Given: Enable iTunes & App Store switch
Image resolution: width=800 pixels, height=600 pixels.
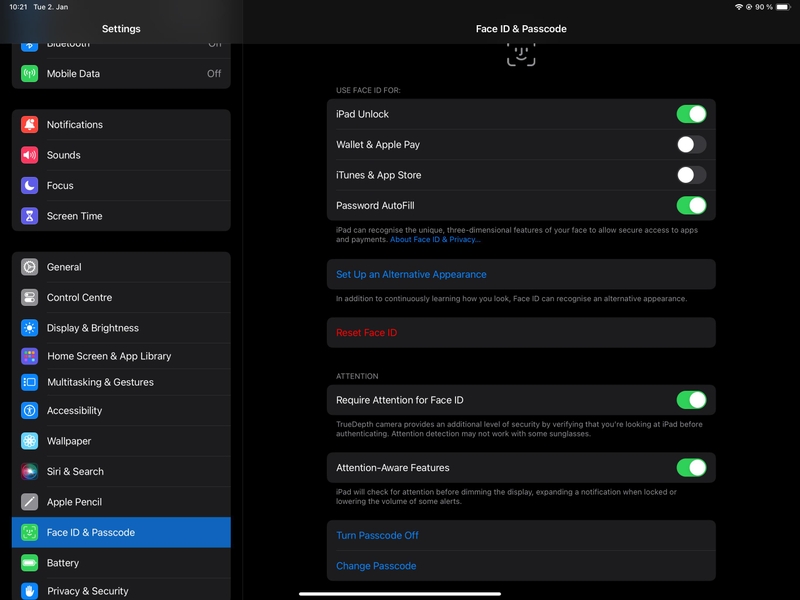Looking at the screenshot, I should pyautogui.click(x=691, y=175).
